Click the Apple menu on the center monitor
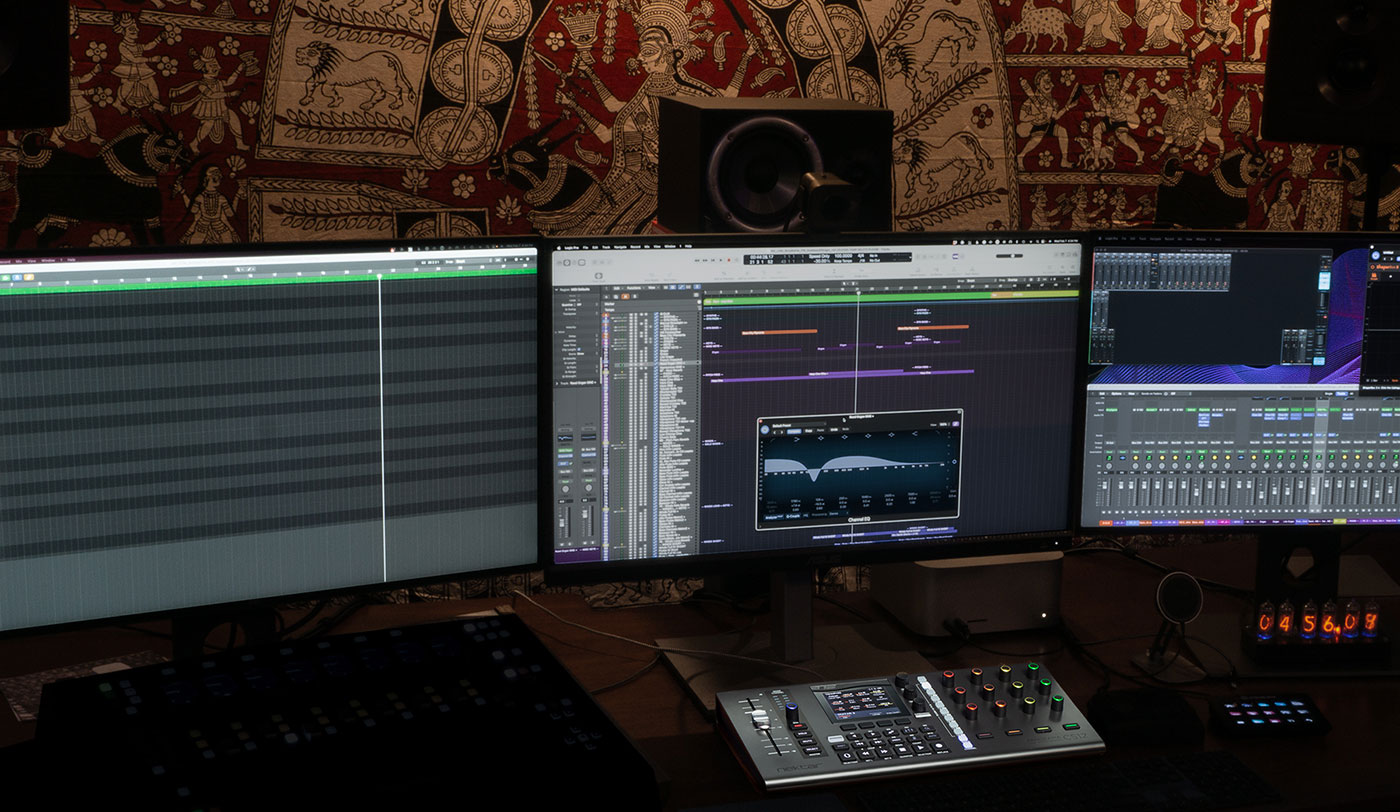 point(559,248)
